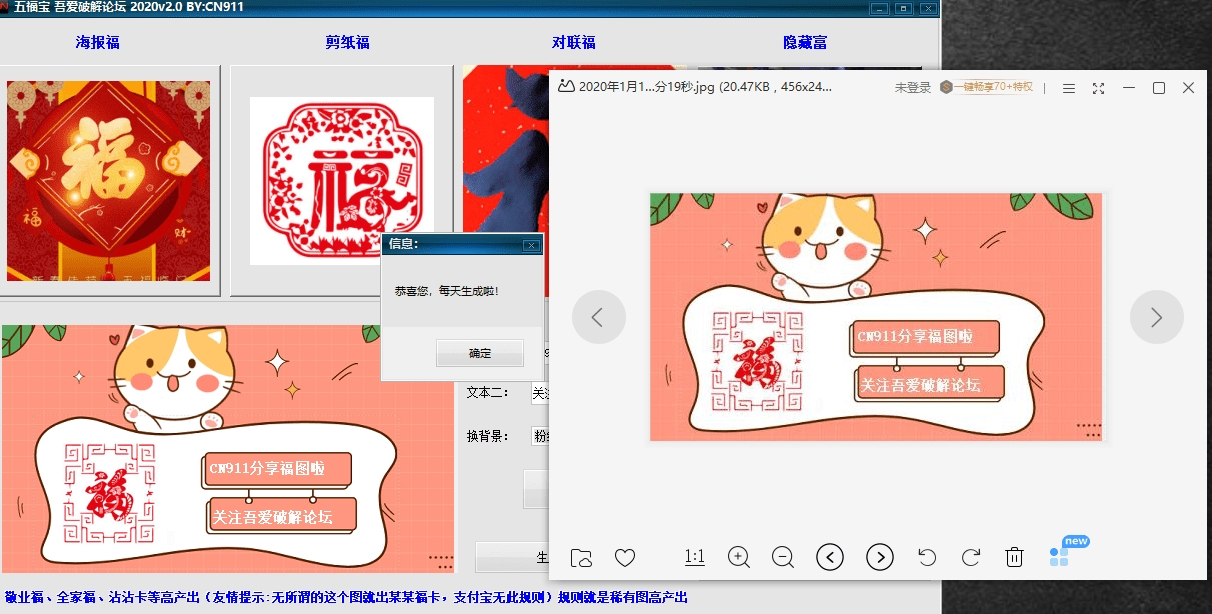The width and height of the screenshot is (1212, 614).
Task: Switch to the 剪纸福 tab
Action: pos(347,43)
